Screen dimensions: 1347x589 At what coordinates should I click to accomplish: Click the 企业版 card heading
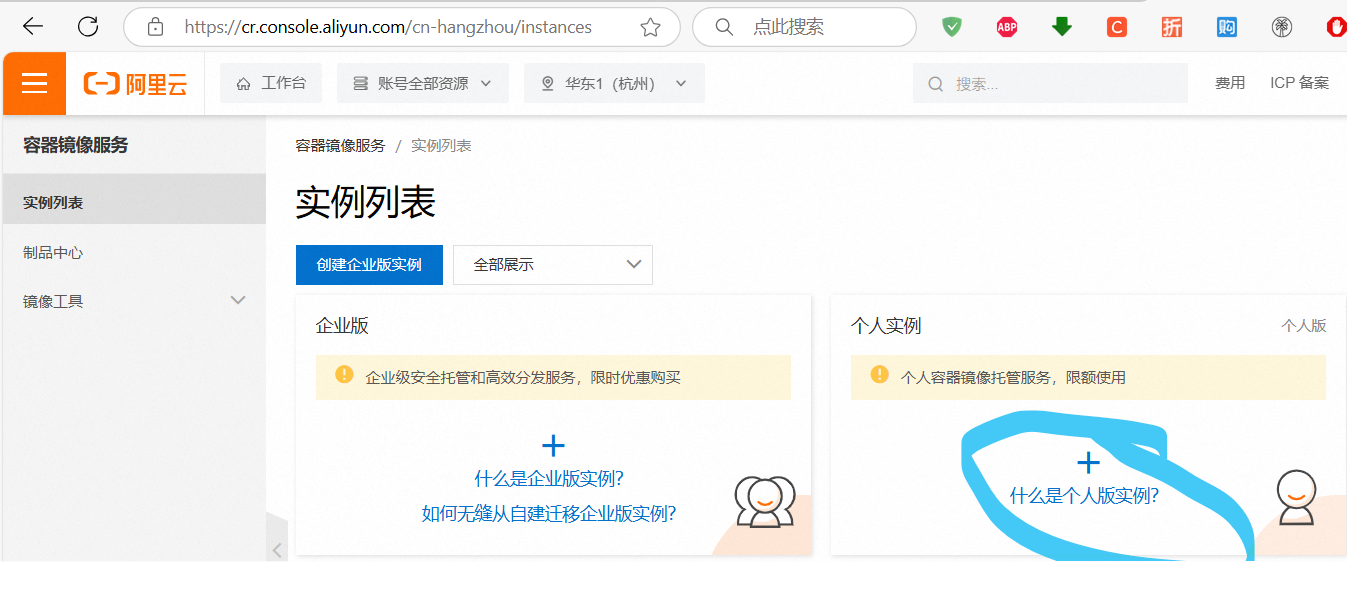click(x=342, y=326)
